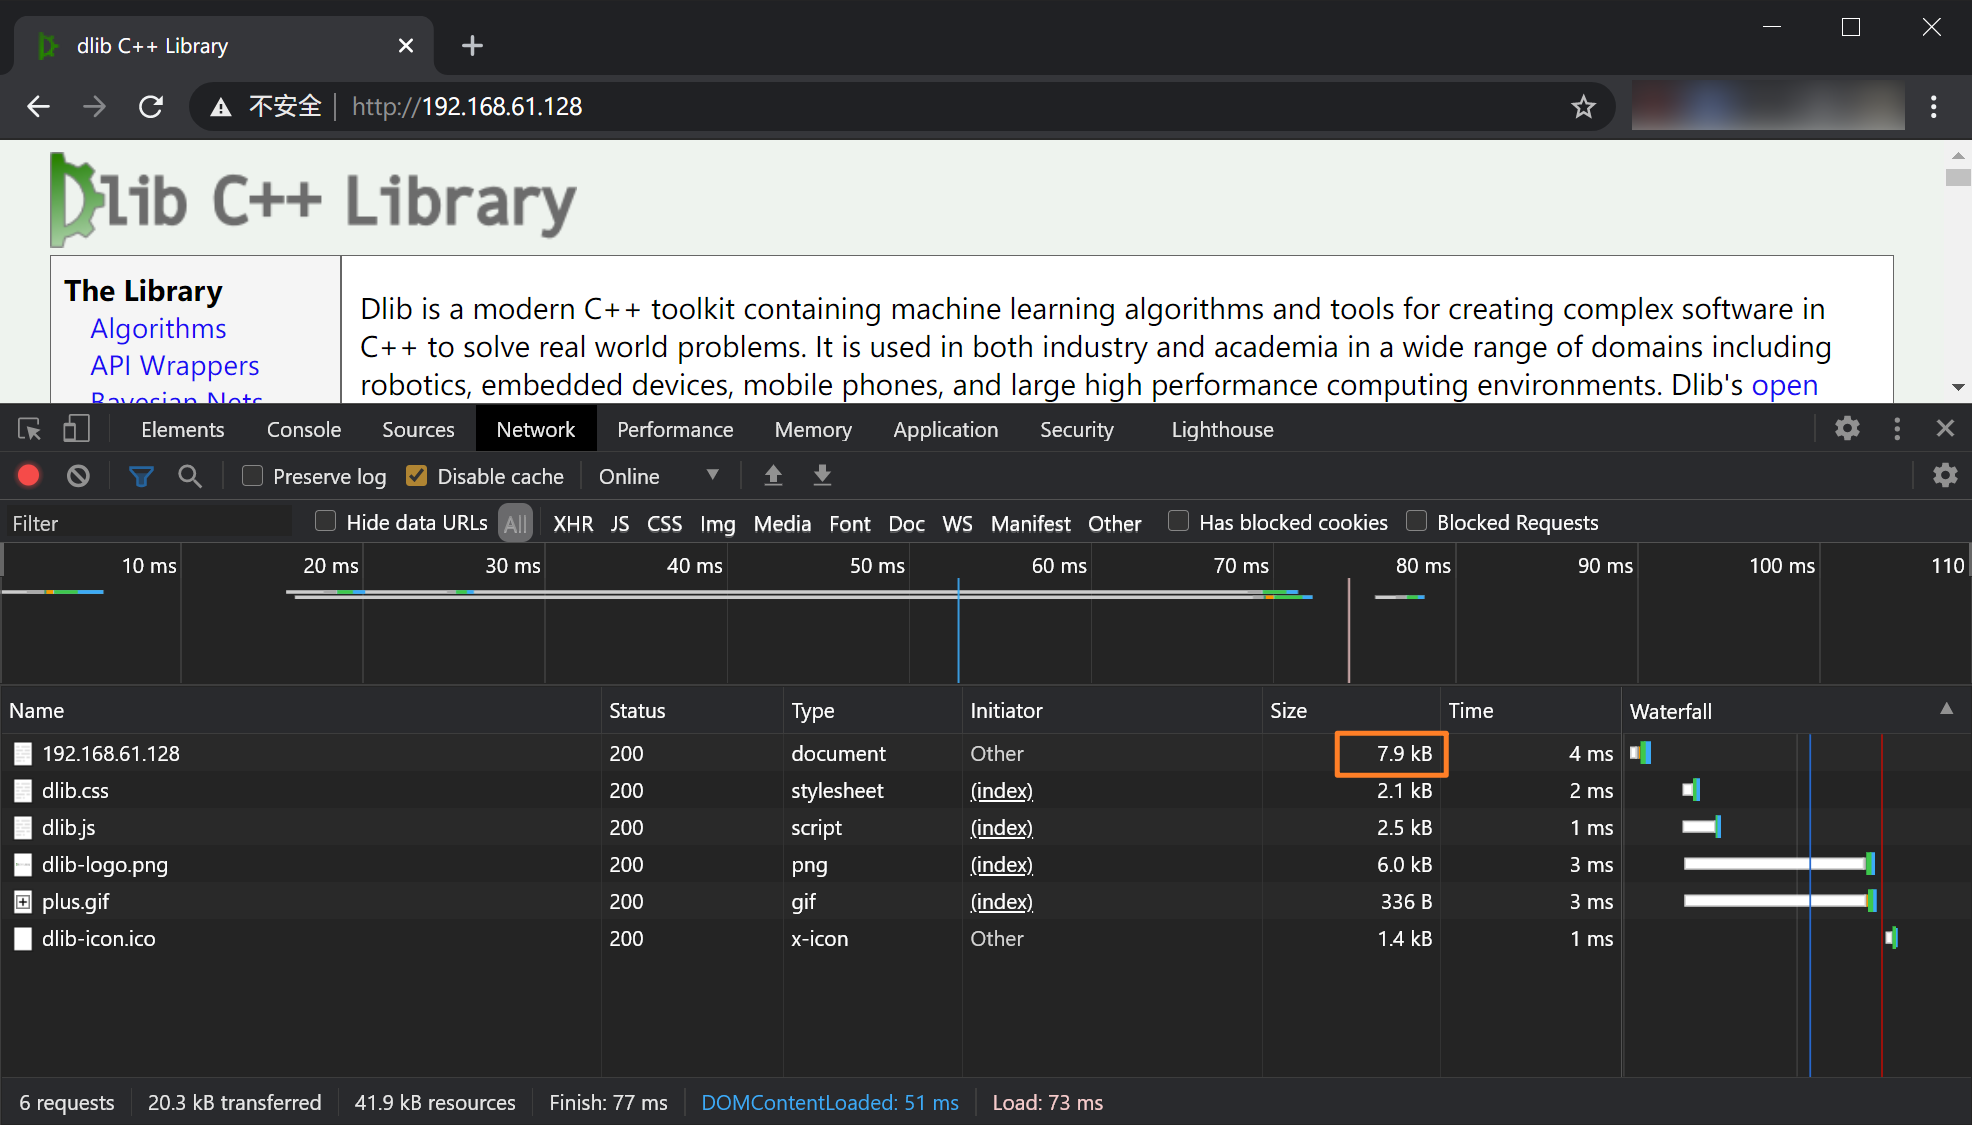This screenshot has width=1972, height=1125.
Task: Switch to the Performance tab
Action: [x=675, y=430]
